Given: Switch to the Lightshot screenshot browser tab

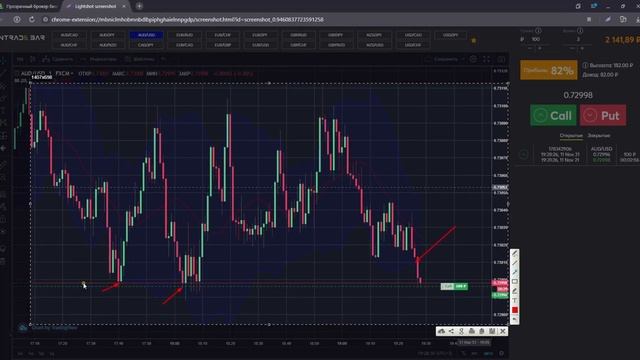Looking at the screenshot, I should click(95, 7).
